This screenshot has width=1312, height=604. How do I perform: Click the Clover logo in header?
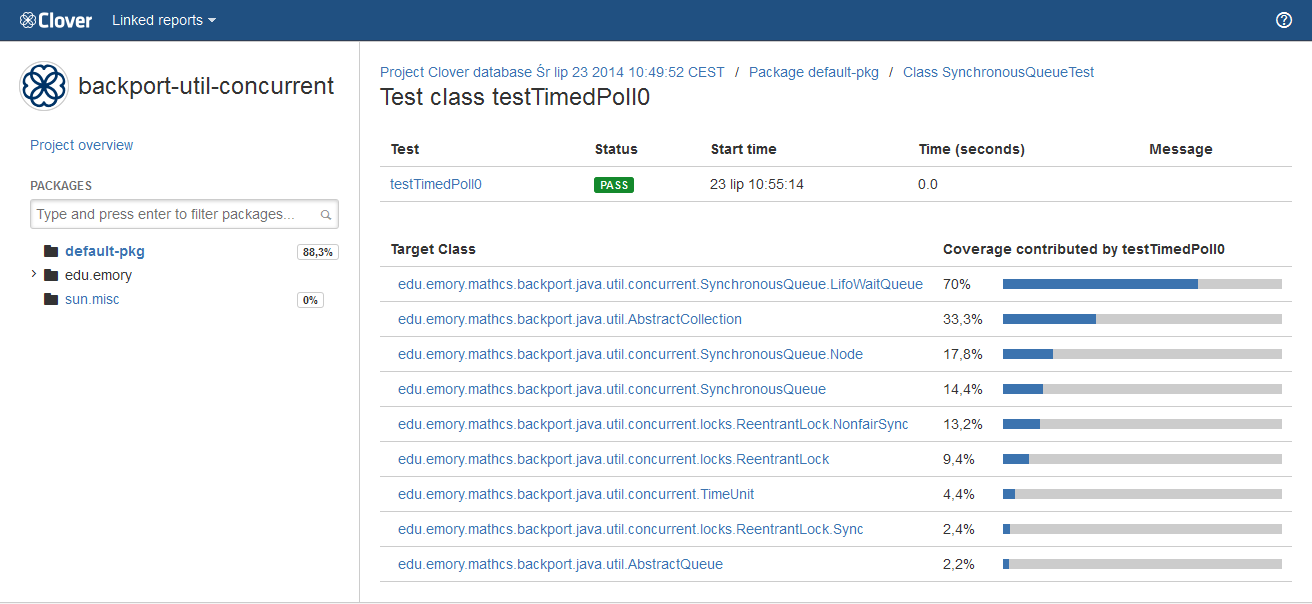click(x=56, y=20)
